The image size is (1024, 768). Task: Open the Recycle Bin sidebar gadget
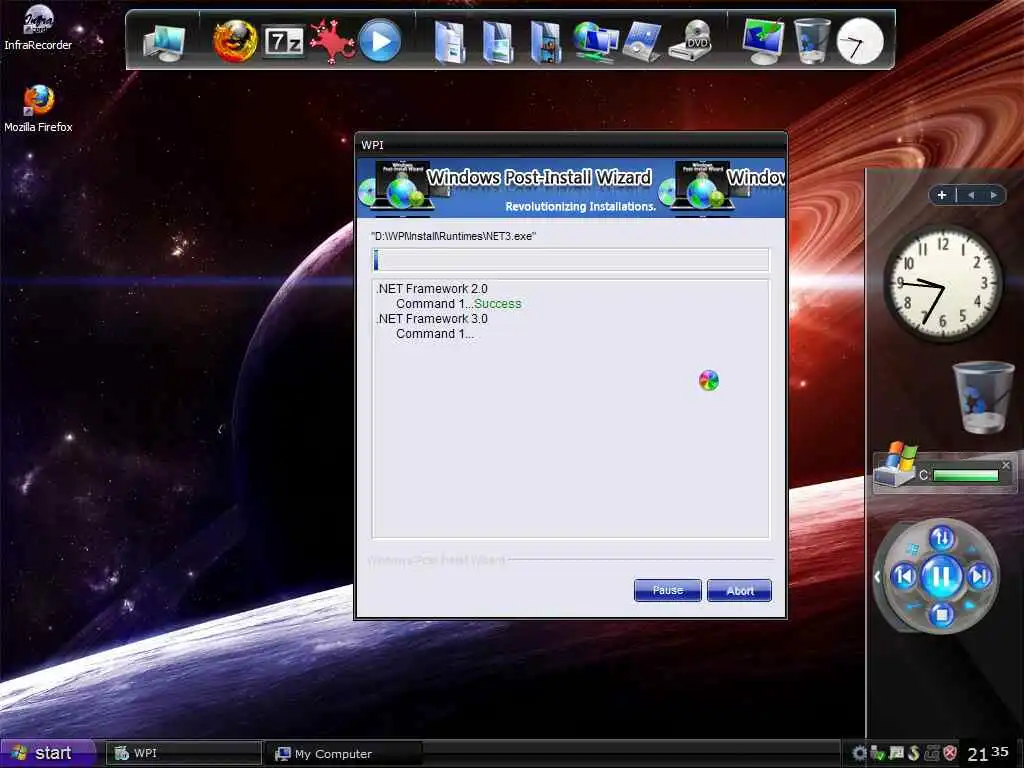point(983,397)
